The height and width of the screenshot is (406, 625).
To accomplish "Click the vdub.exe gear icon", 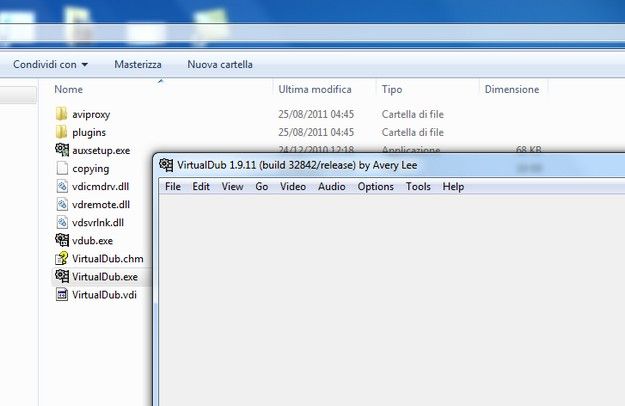I will (62, 240).
